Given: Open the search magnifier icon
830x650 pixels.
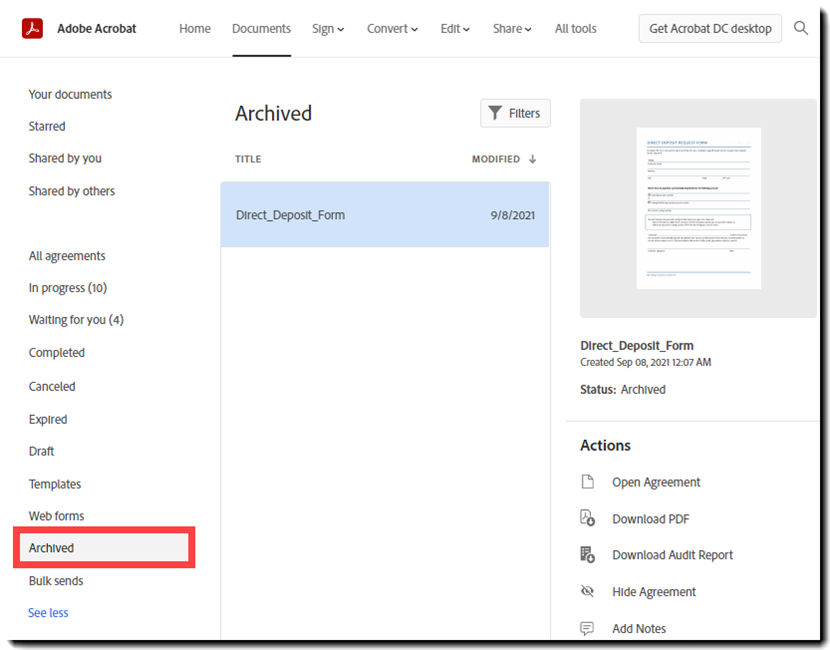Looking at the screenshot, I should 801,28.
